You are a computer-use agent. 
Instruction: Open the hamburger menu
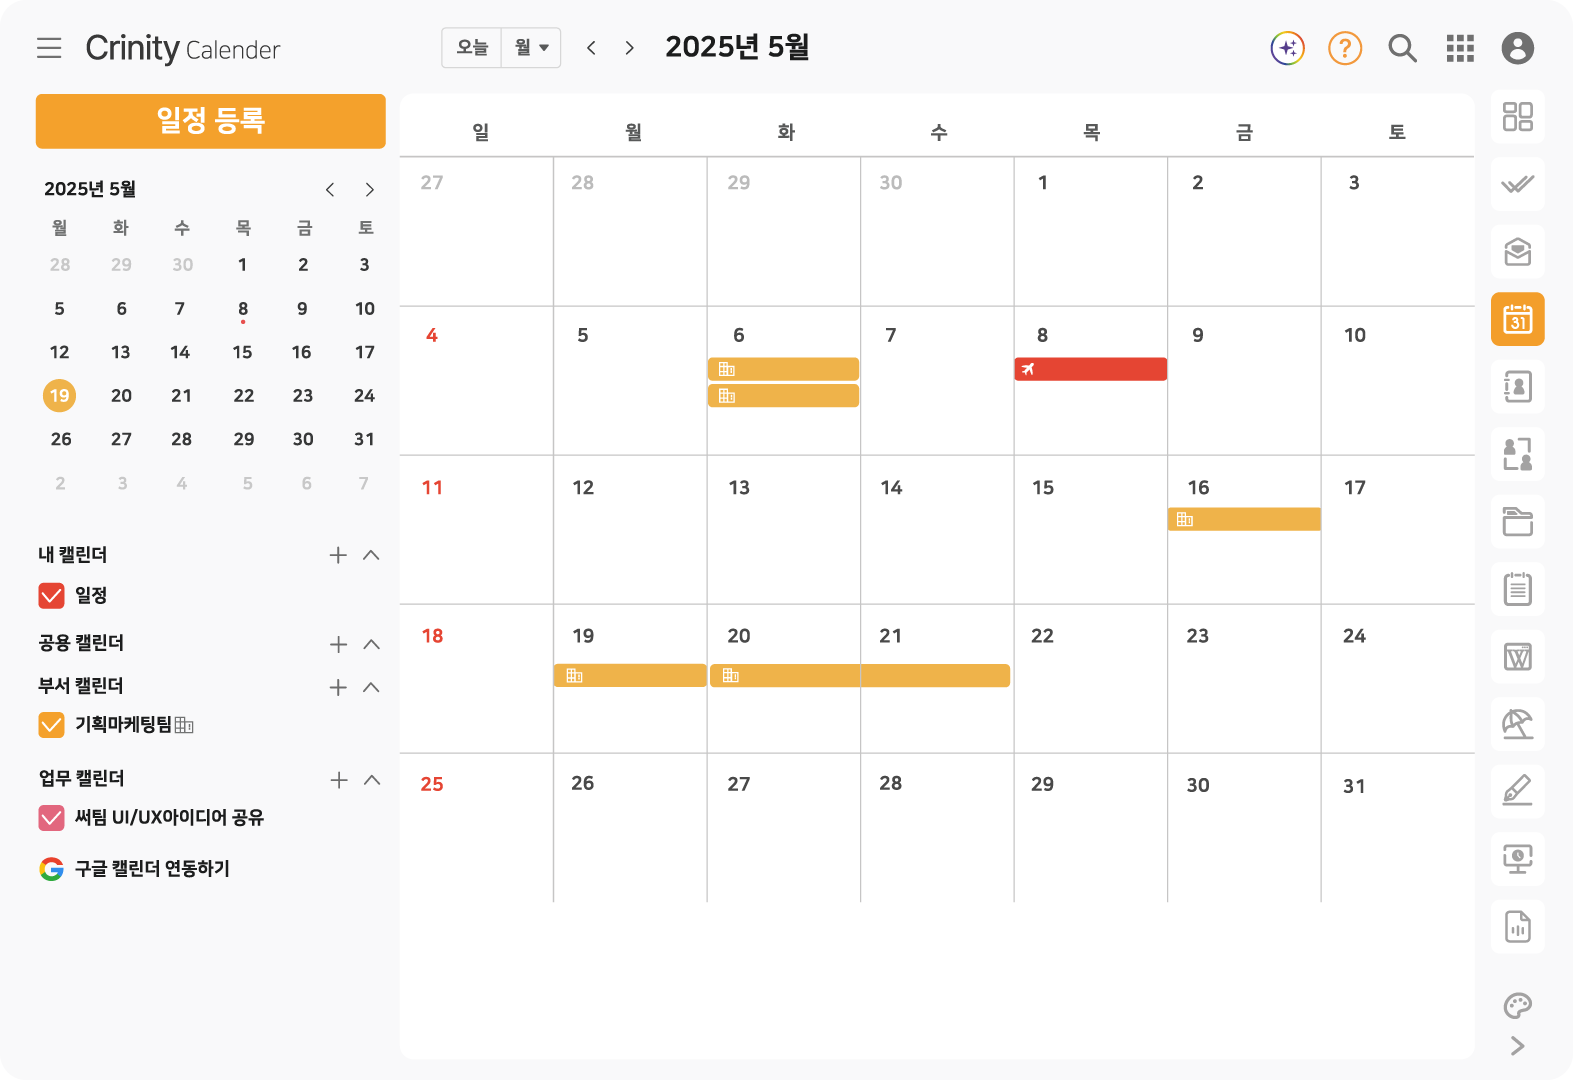(49, 48)
